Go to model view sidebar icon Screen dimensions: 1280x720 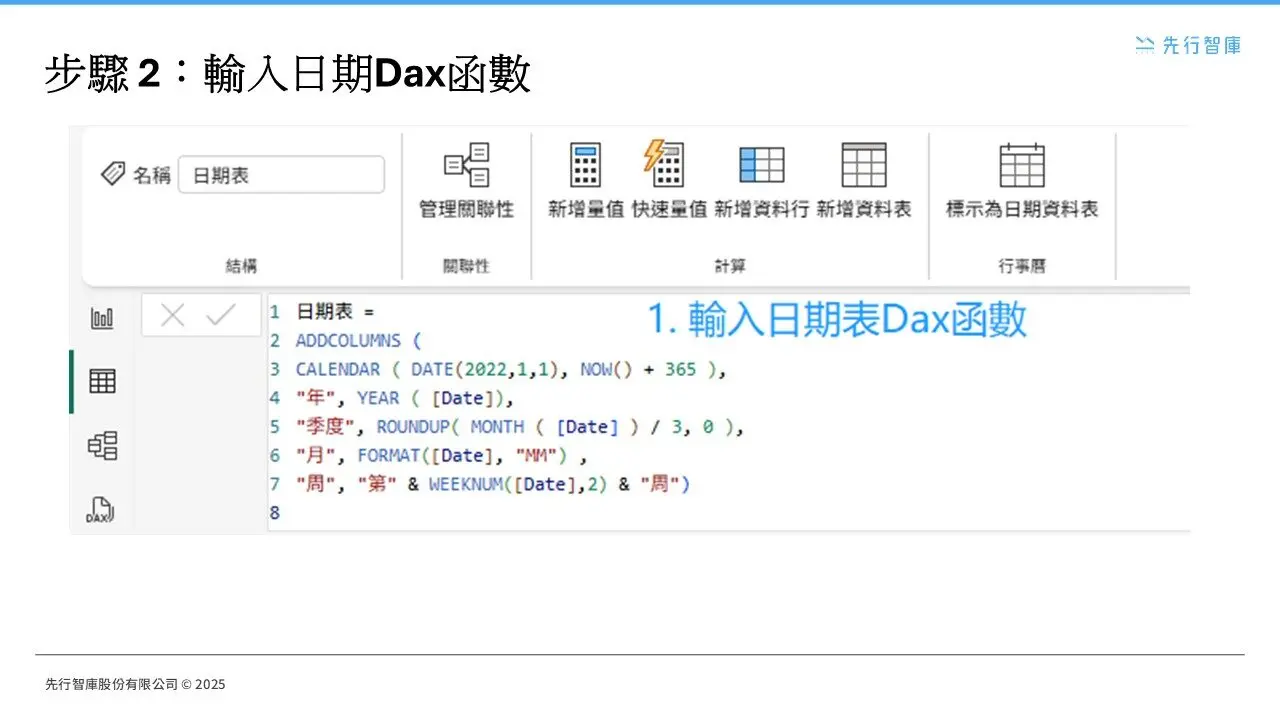click(x=102, y=445)
